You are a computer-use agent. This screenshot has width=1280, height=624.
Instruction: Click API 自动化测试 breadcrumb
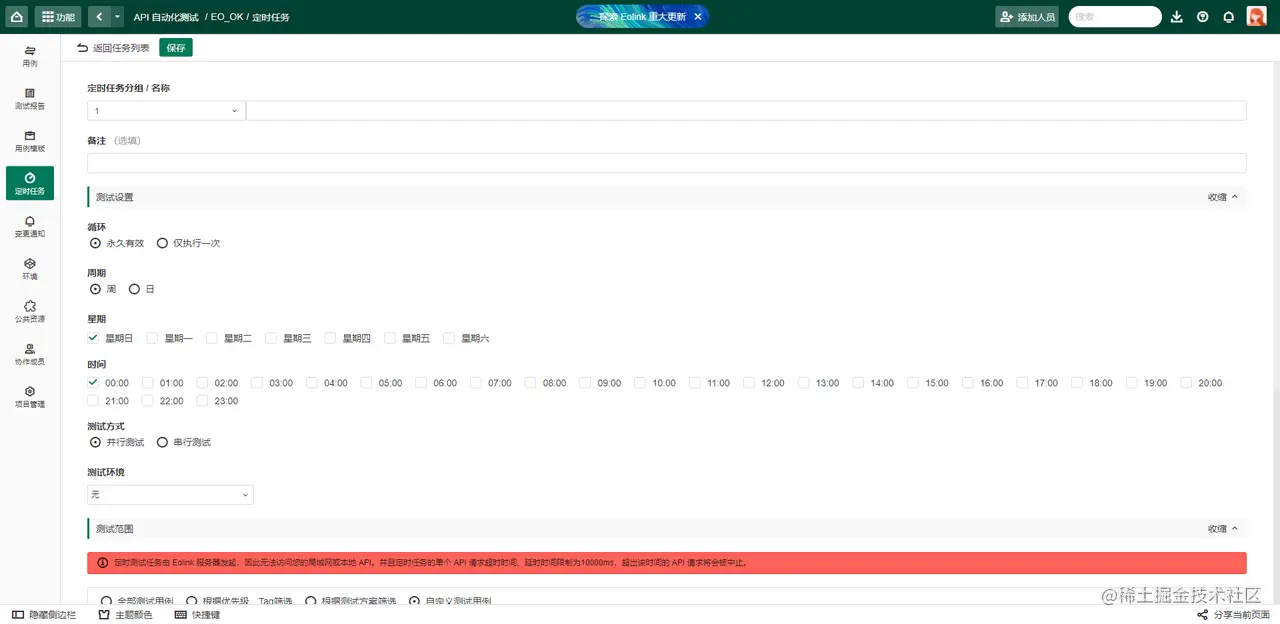click(165, 17)
